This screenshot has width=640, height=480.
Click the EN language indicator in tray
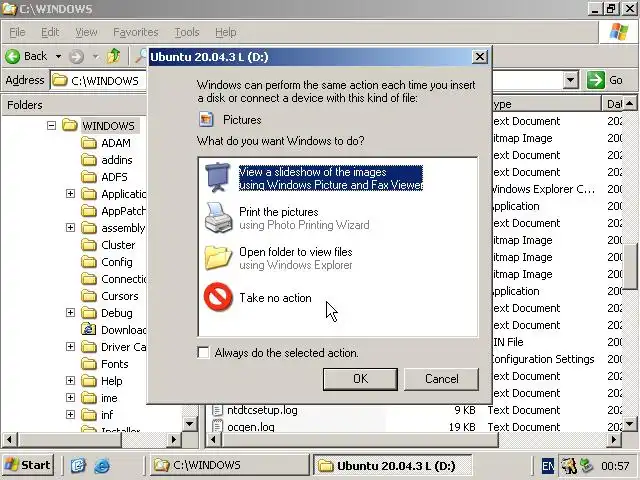pyautogui.click(x=548, y=466)
